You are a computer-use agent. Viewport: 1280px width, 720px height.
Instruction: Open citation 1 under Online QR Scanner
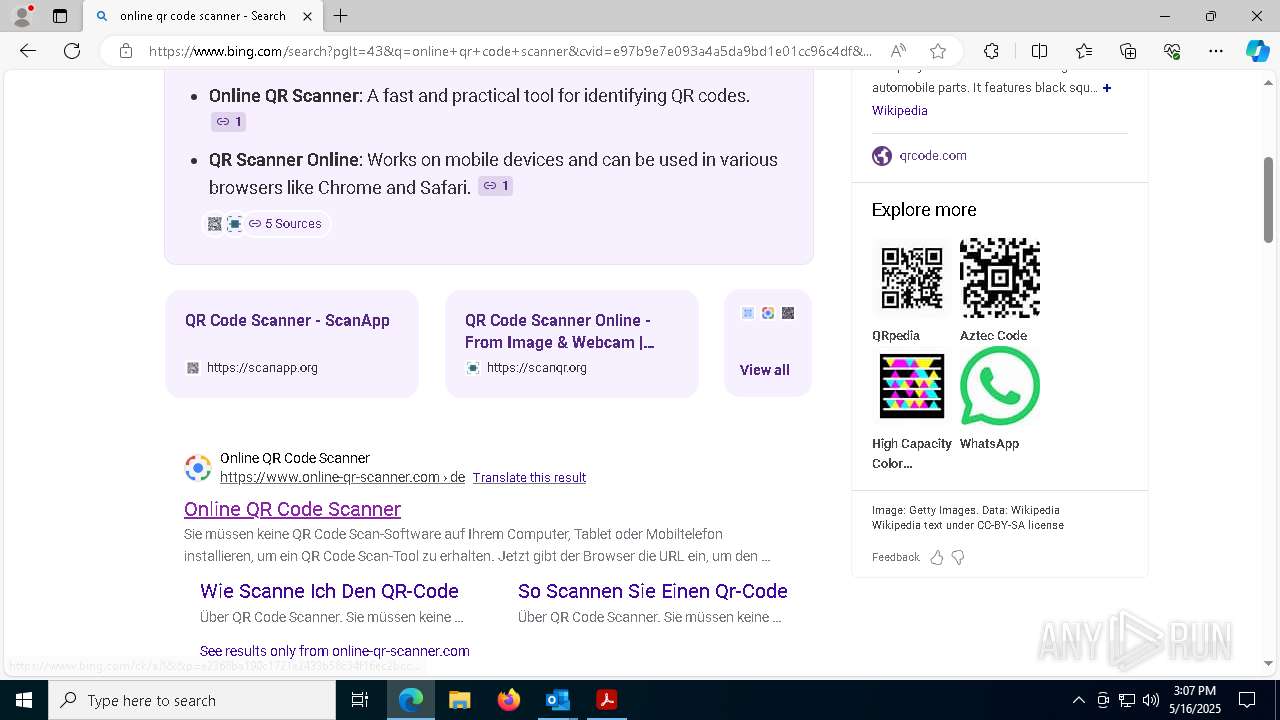[228, 122]
